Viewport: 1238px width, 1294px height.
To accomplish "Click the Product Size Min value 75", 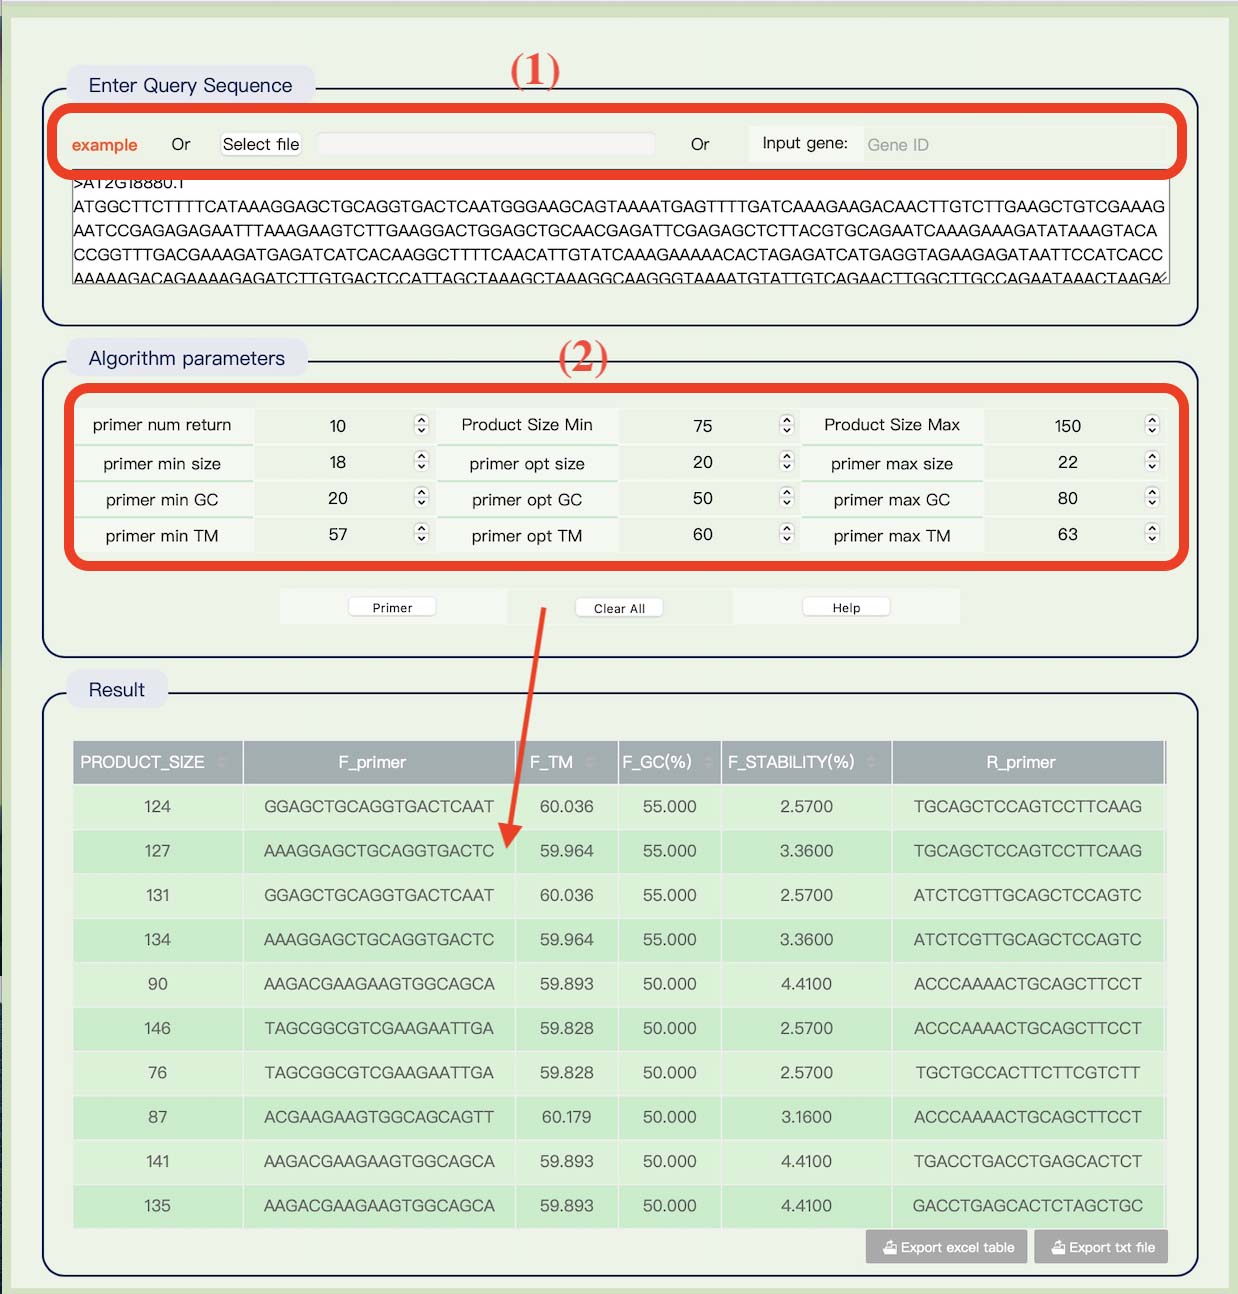I will click(x=703, y=426).
